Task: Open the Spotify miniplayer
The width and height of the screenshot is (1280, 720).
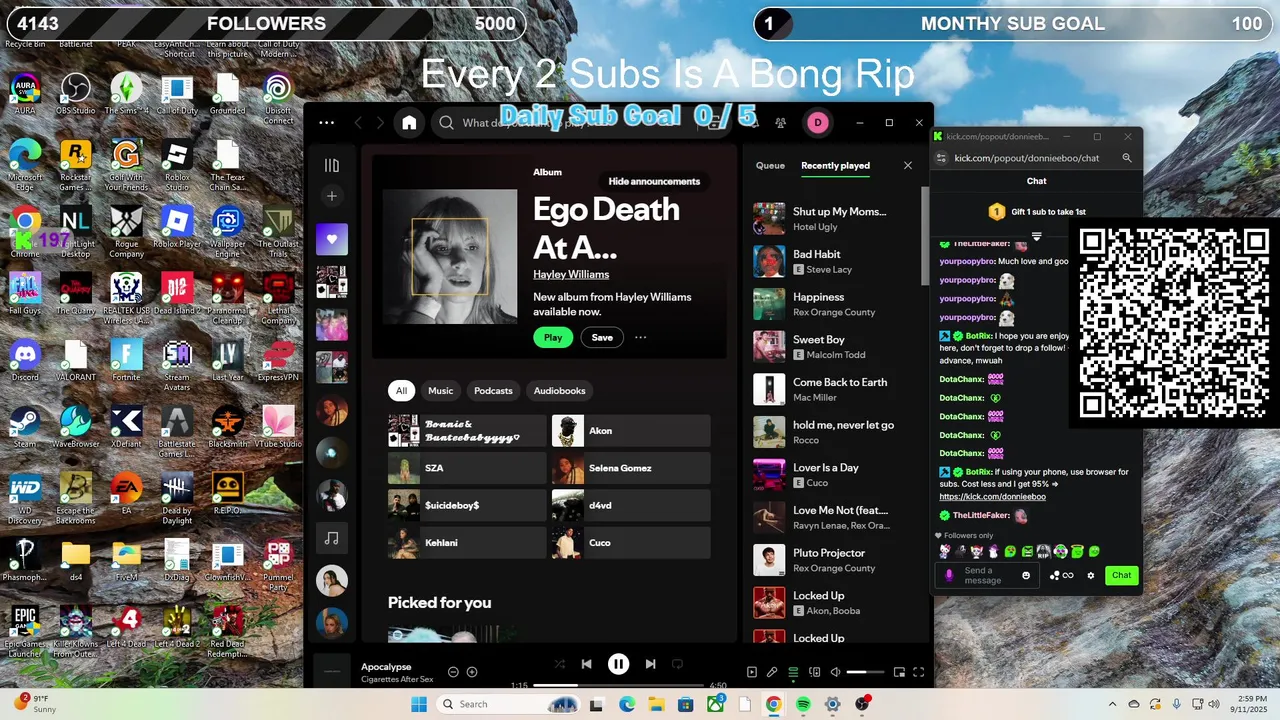Action: click(899, 672)
